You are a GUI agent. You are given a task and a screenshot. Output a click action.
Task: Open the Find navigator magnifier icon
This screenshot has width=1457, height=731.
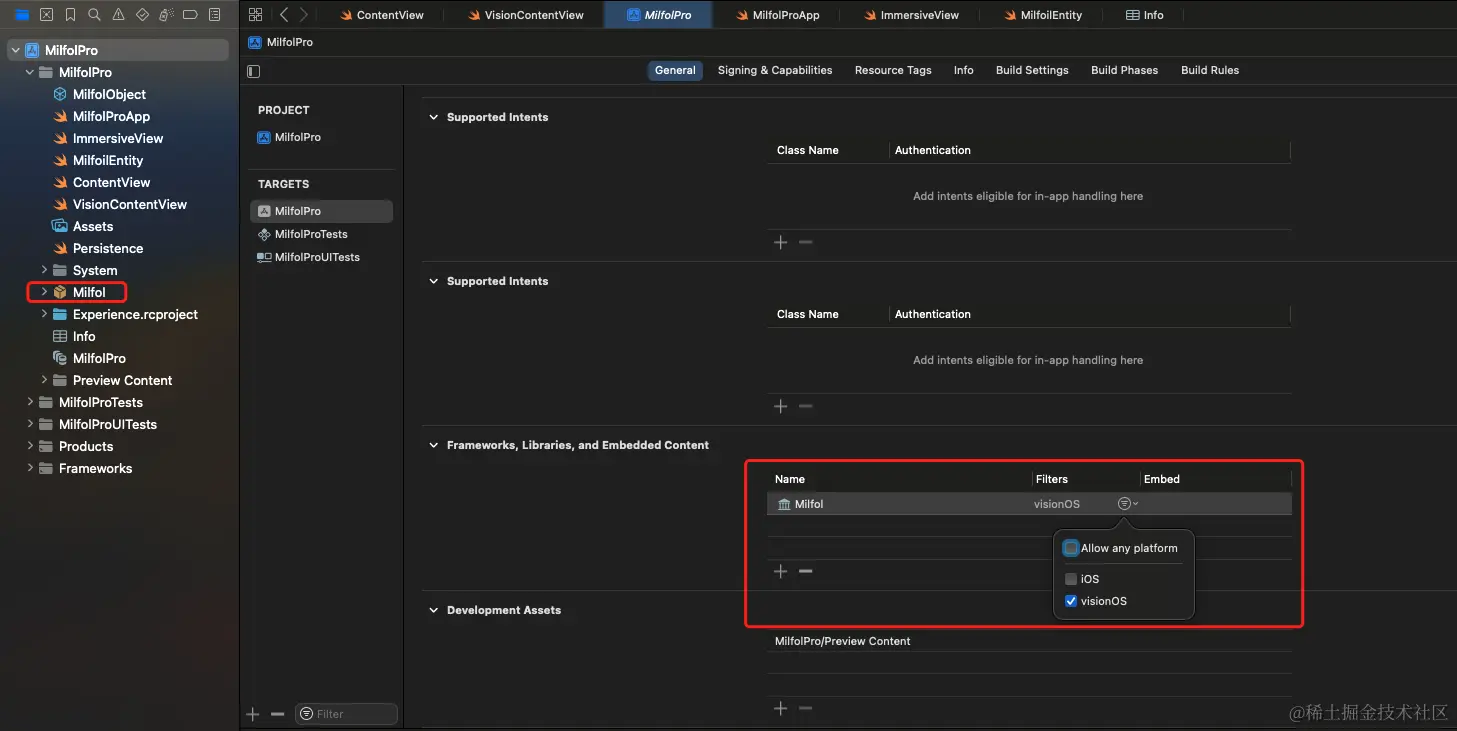pyautogui.click(x=94, y=15)
